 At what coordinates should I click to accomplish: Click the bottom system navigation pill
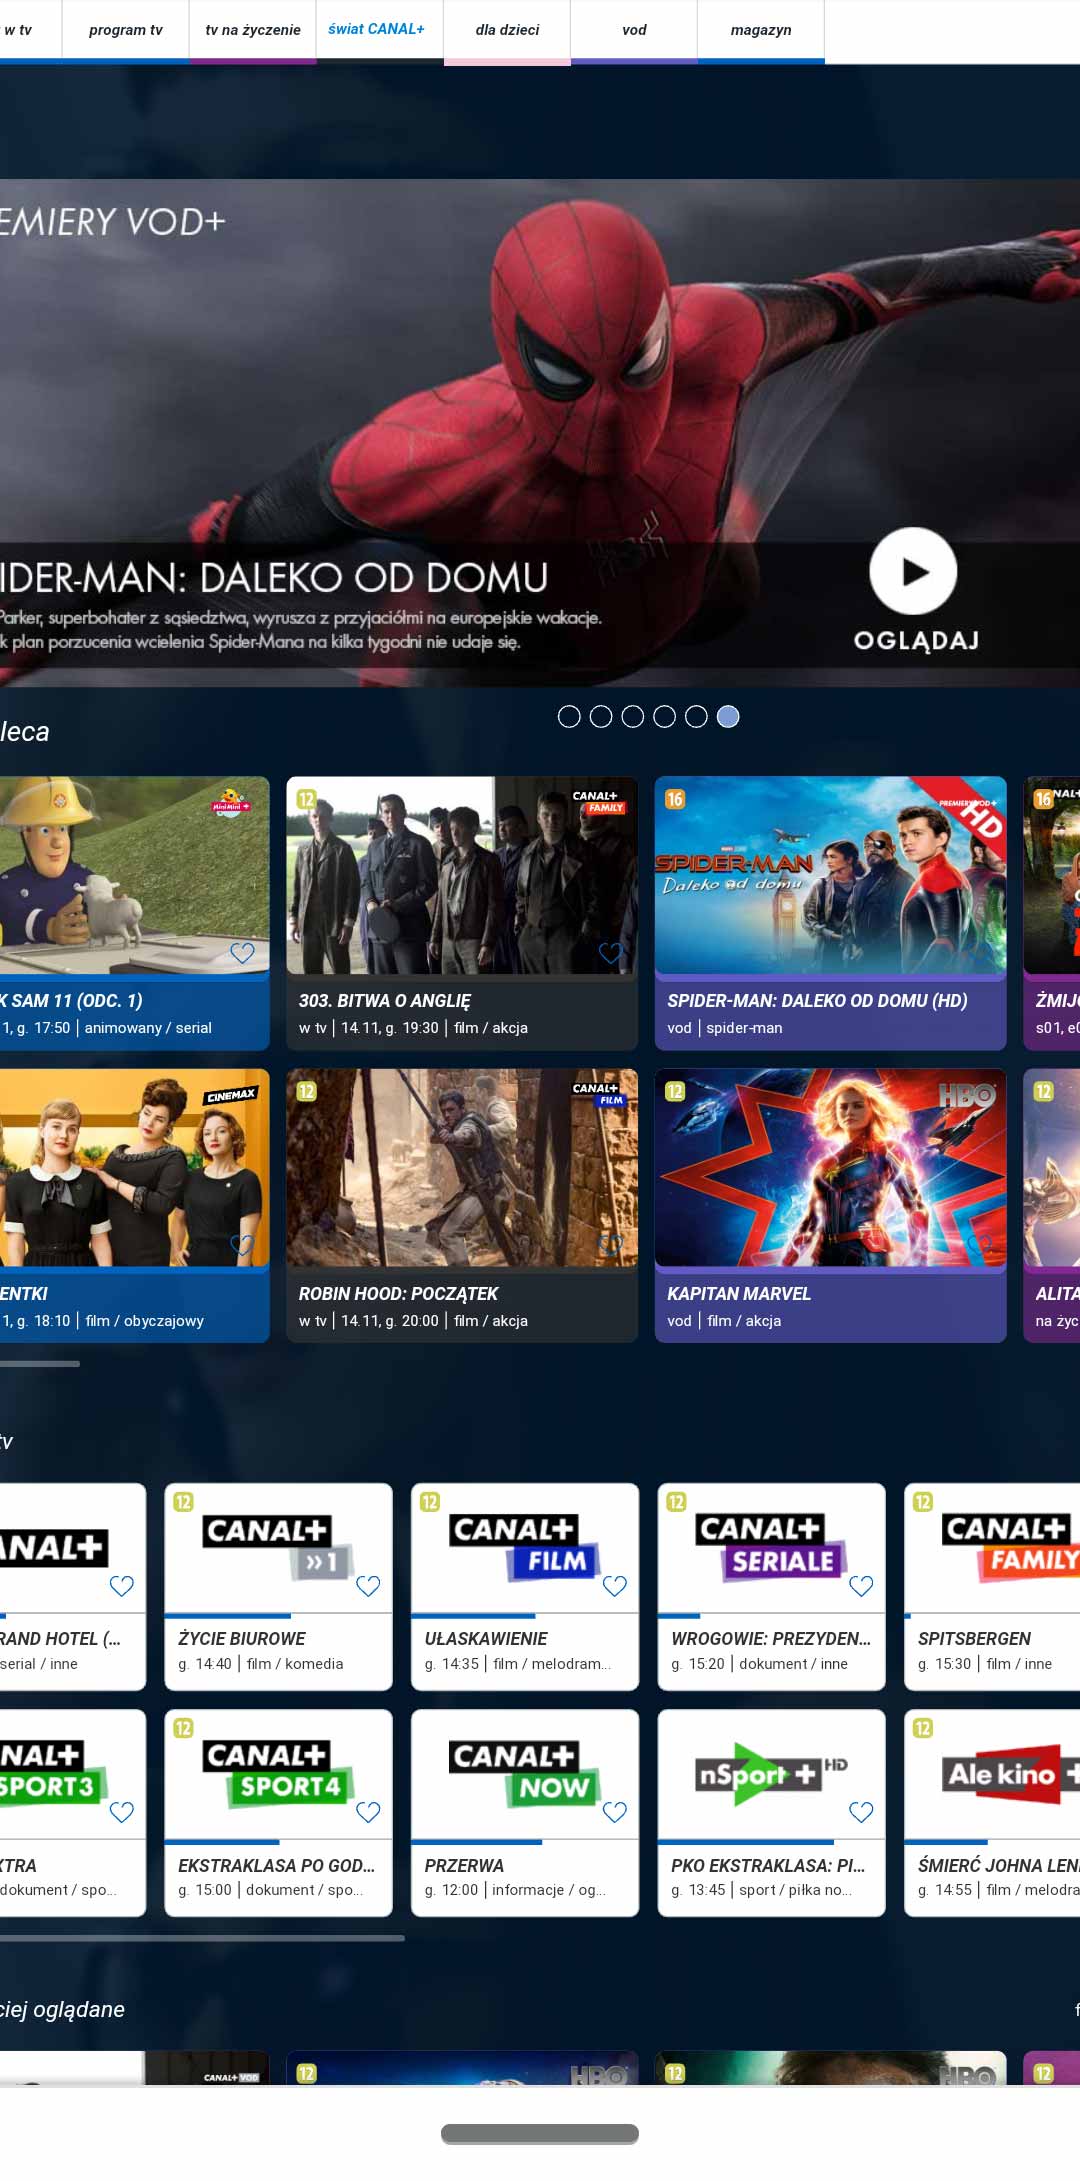point(540,2133)
